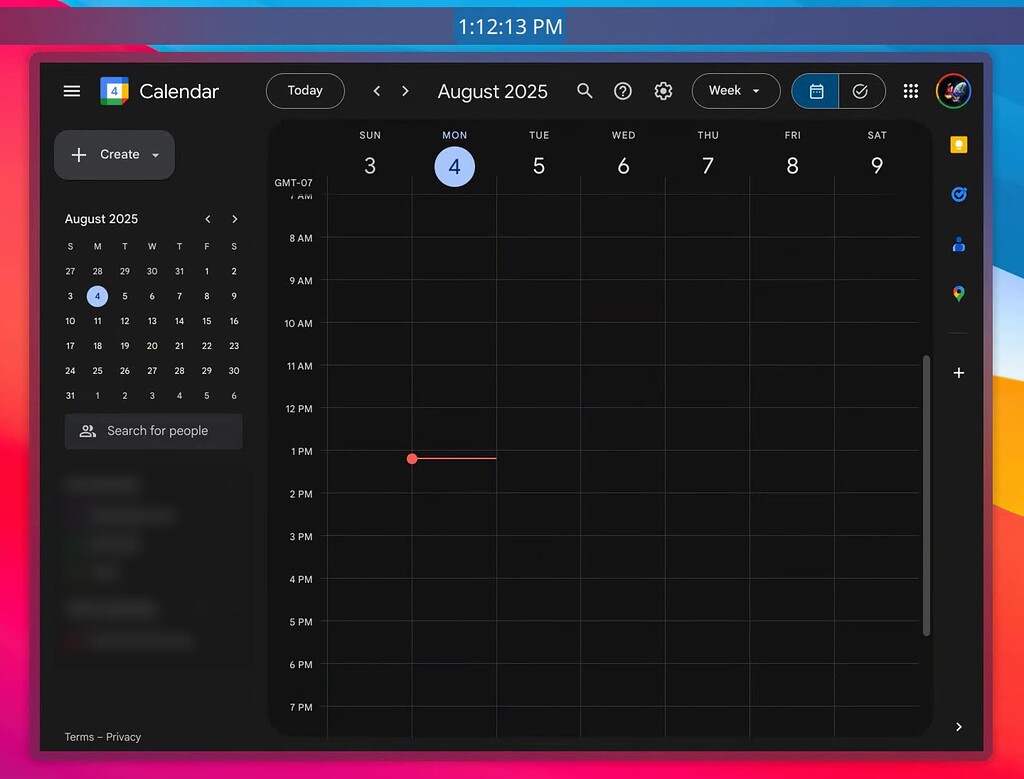The image size is (1024, 779).
Task: Click Get add-ons plus icon
Action: tap(959, 373)
